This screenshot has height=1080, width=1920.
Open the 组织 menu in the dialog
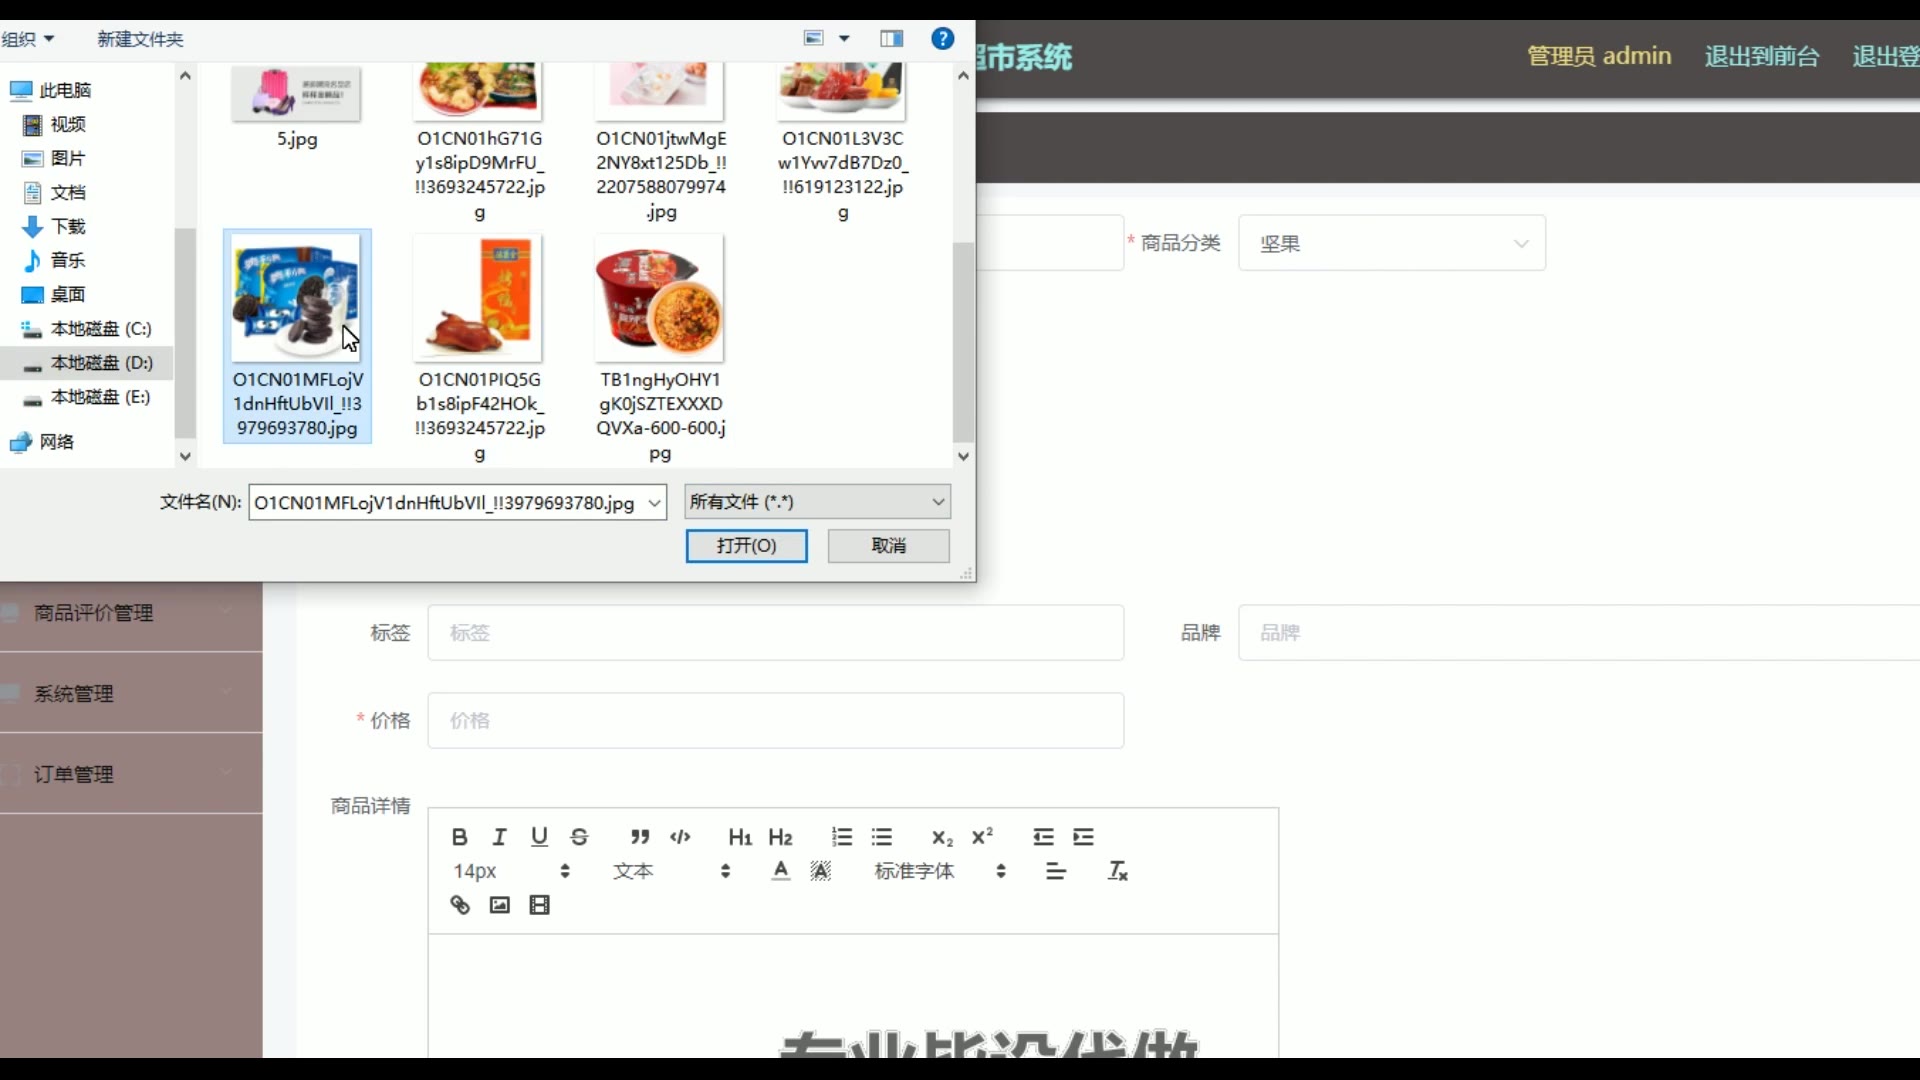27,39
